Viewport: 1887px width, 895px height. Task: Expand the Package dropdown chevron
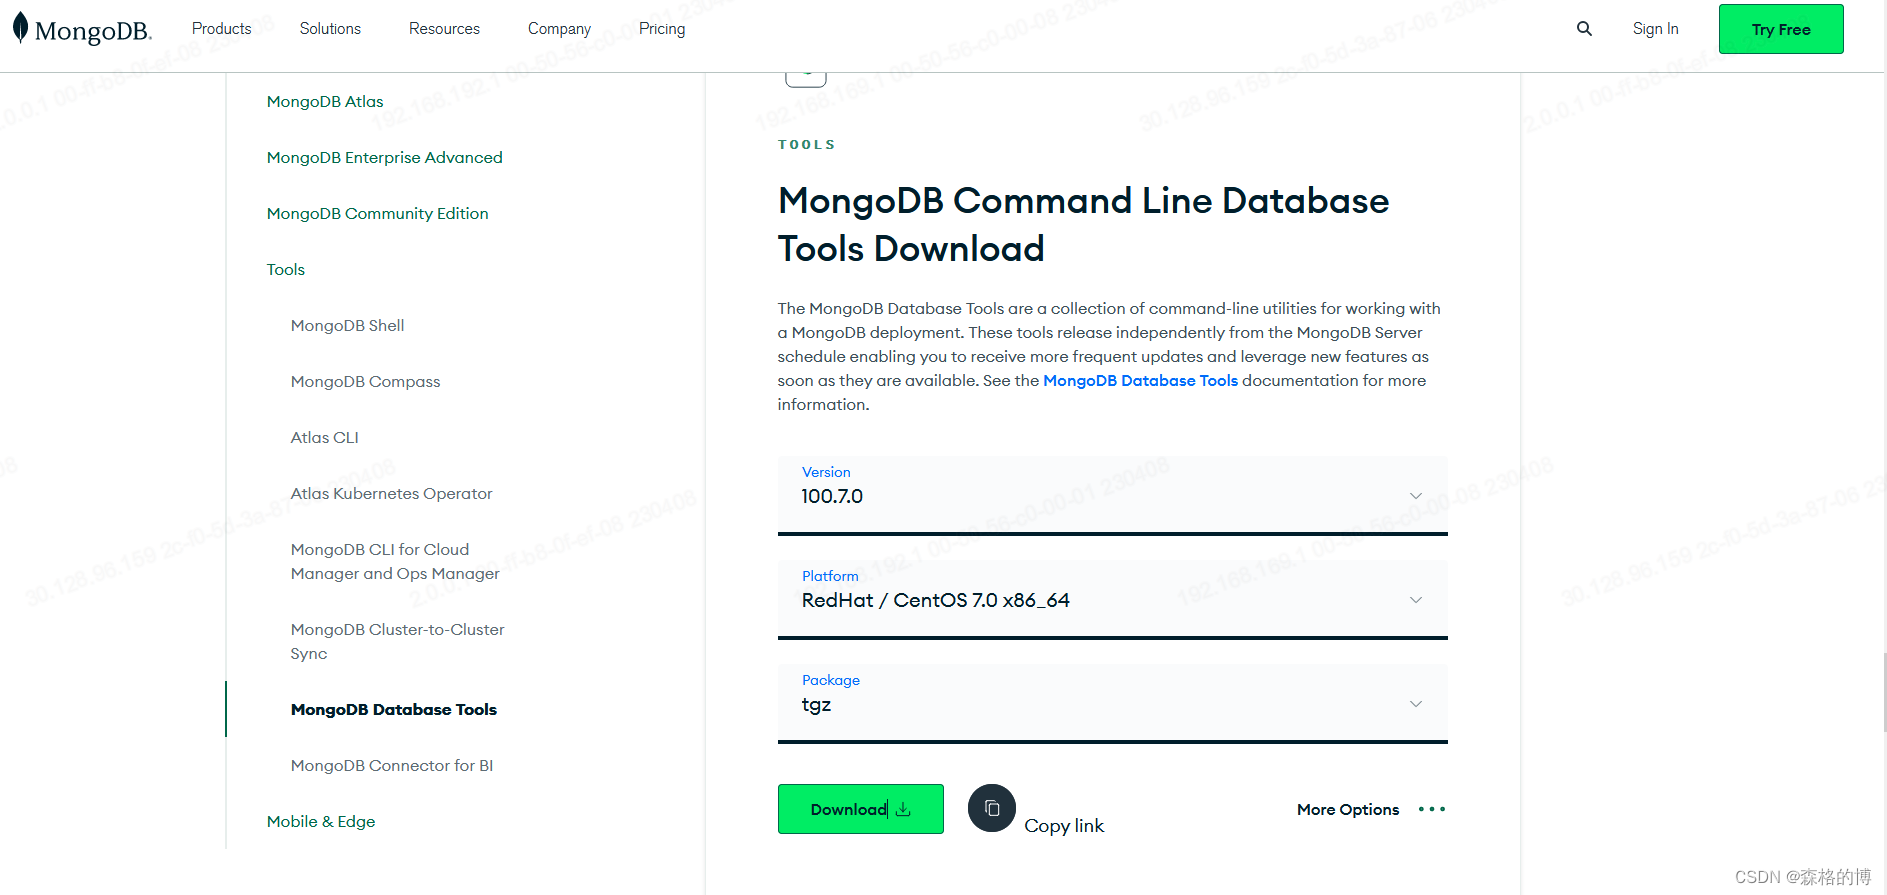(1416, 704)
